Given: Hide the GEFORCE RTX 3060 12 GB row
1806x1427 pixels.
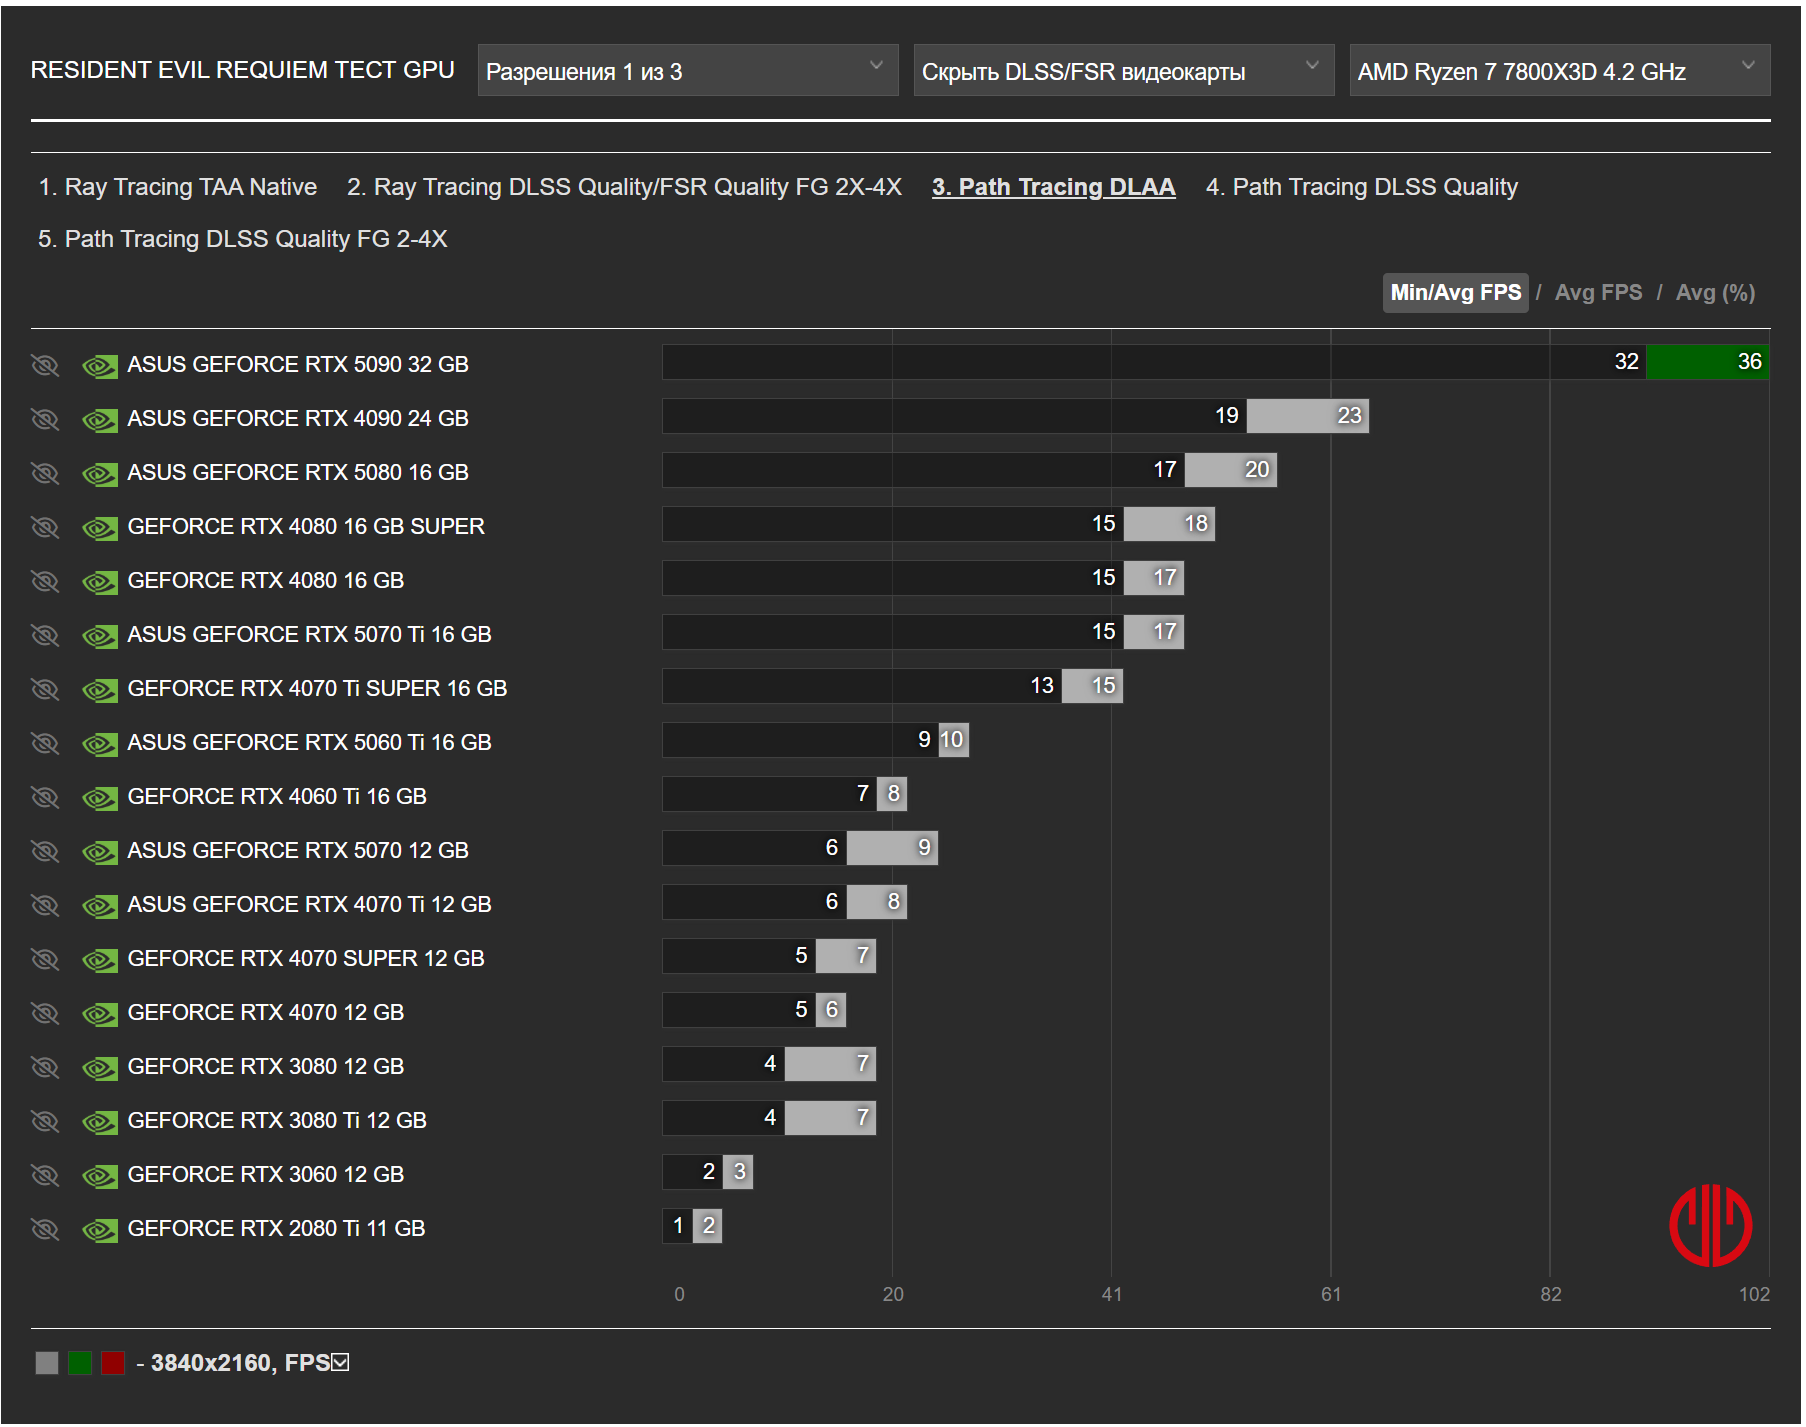Looking at the screenshot, I should pyautogui.click(x=45, y=1175).
